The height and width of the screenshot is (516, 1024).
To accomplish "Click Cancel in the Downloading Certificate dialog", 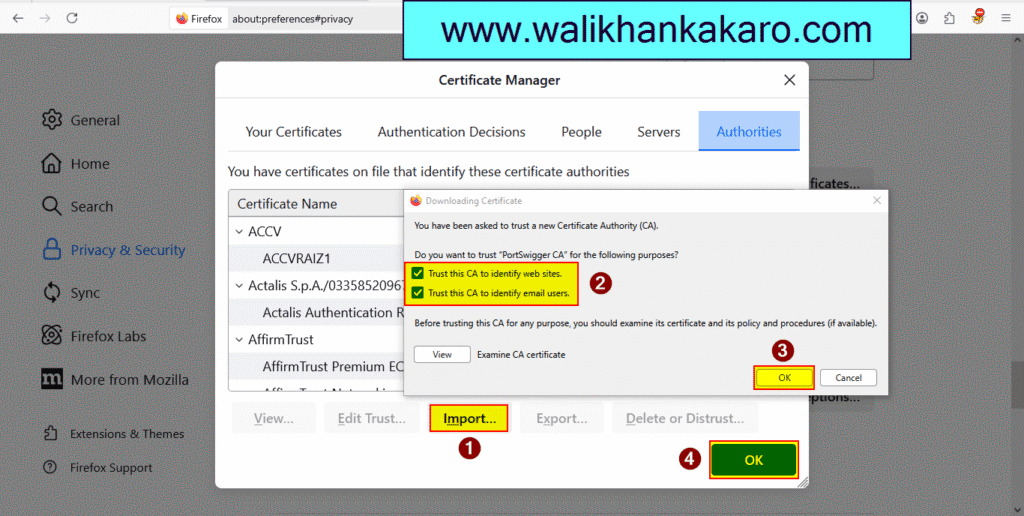I will (x=848, y=378).
